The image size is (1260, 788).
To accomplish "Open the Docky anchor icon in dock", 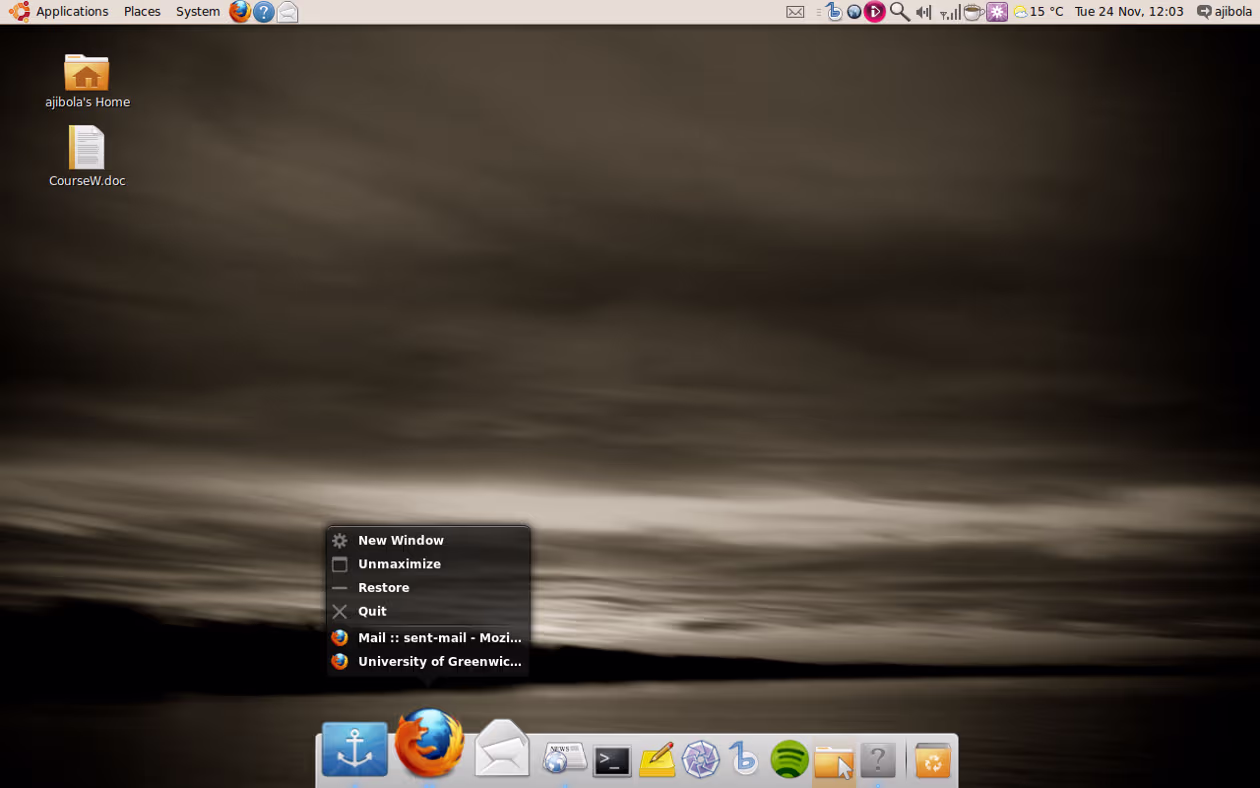I will pyautogui.click(x=355, y=749).
